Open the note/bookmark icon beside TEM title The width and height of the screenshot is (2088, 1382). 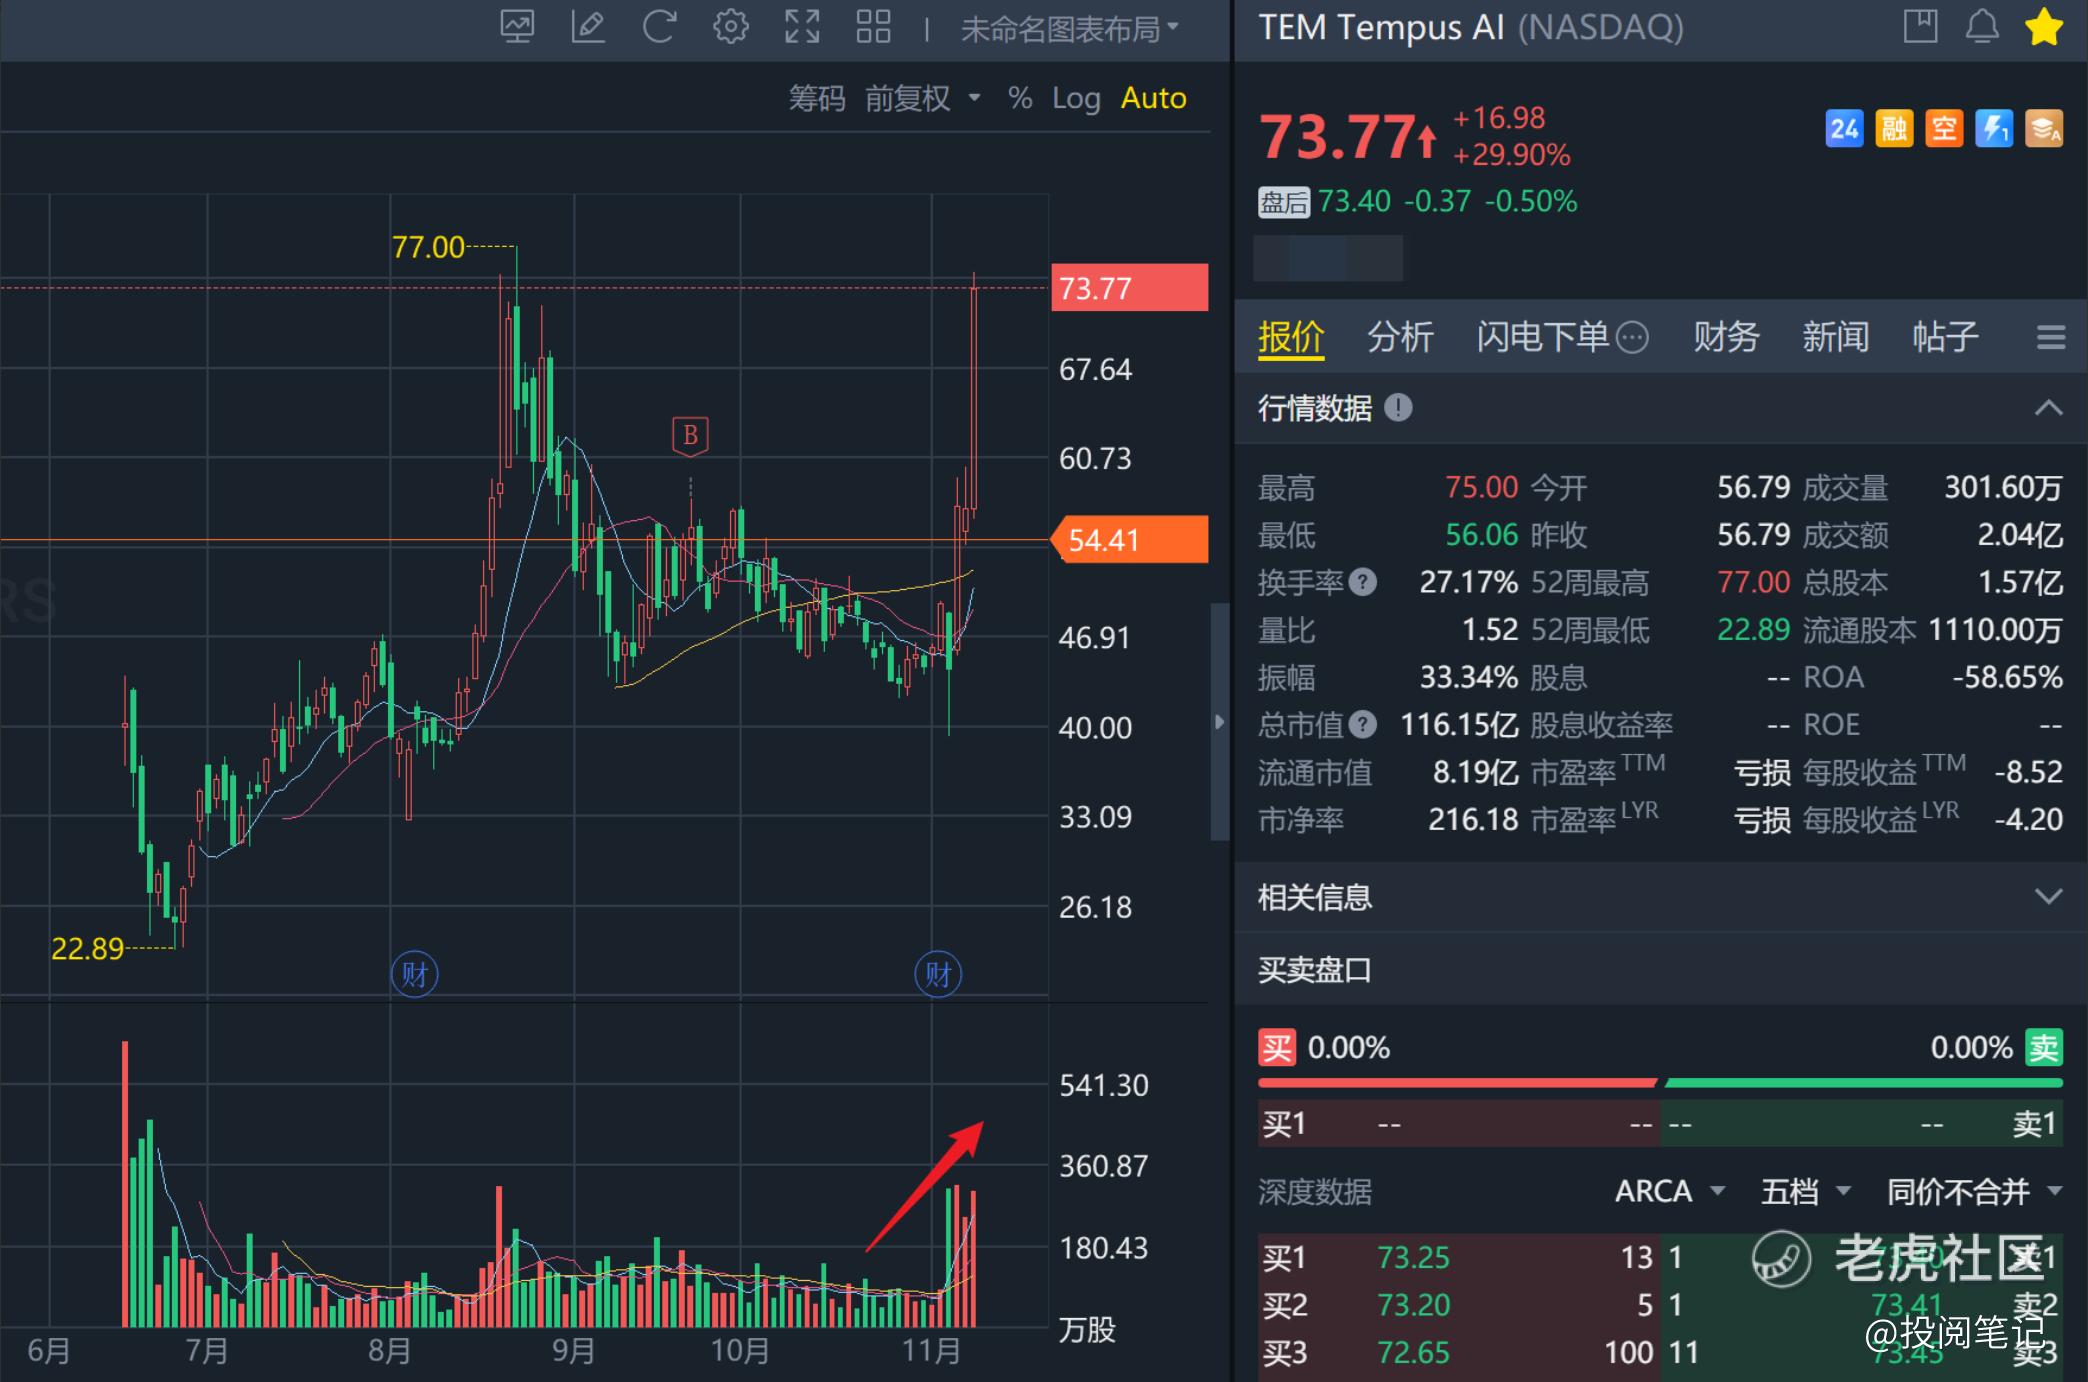pyautogui.click(x=1920, y=27)
